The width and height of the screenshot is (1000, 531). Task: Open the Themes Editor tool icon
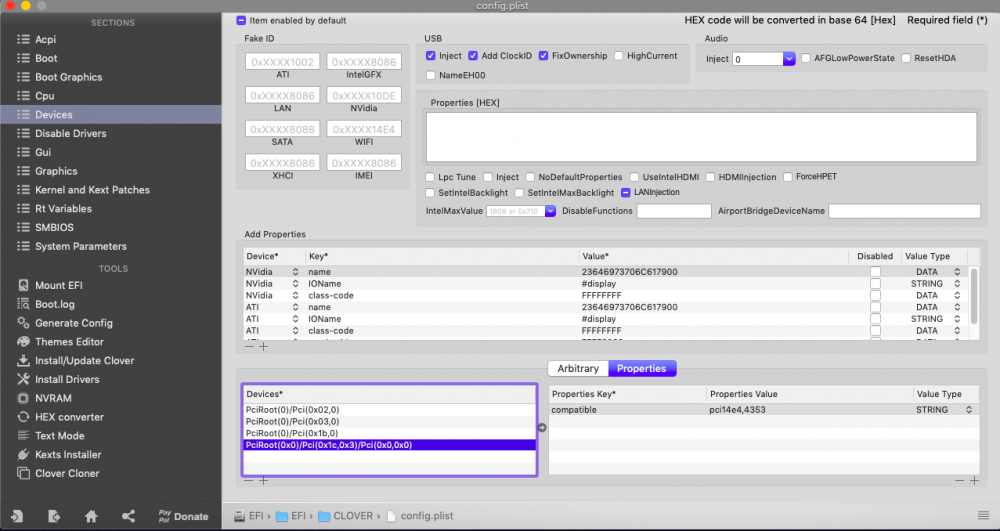21,342
